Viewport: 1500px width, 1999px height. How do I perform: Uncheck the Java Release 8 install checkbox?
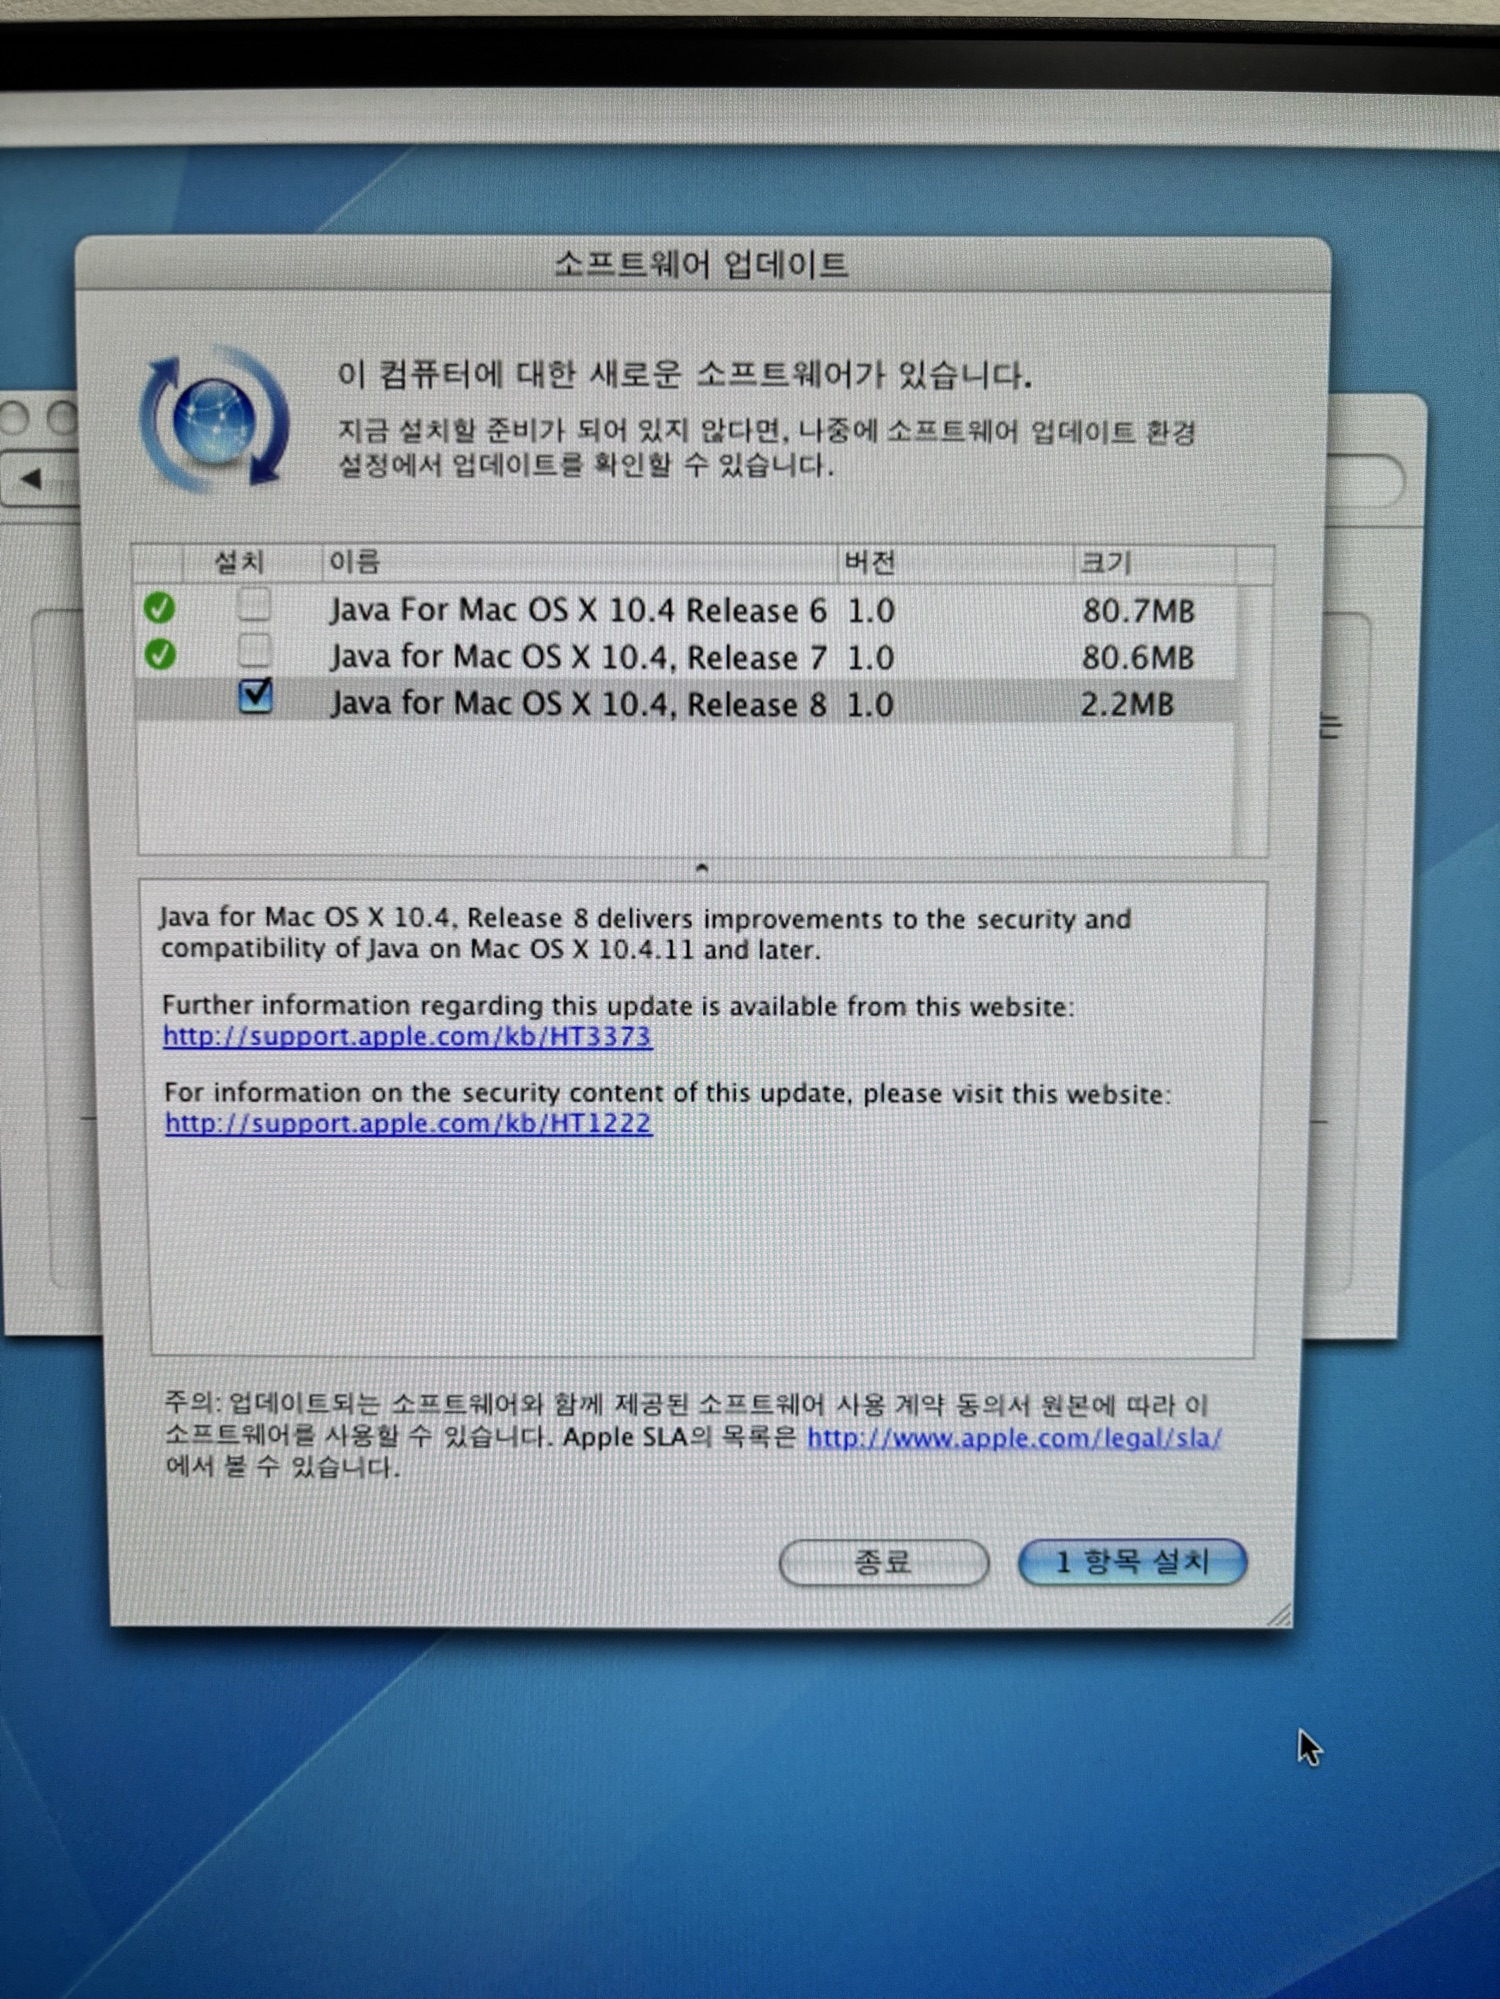pyautogui.click(x=256, y=695)
